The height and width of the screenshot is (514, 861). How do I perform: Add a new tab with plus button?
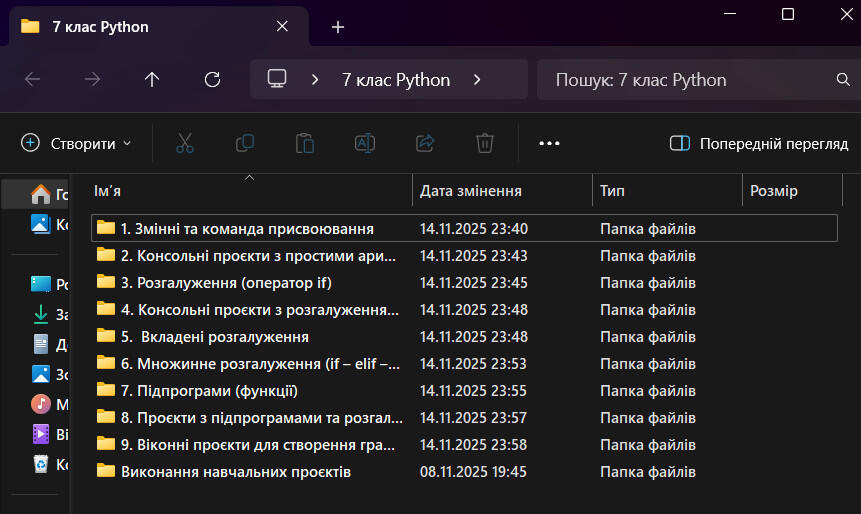[x=338, y=27]
